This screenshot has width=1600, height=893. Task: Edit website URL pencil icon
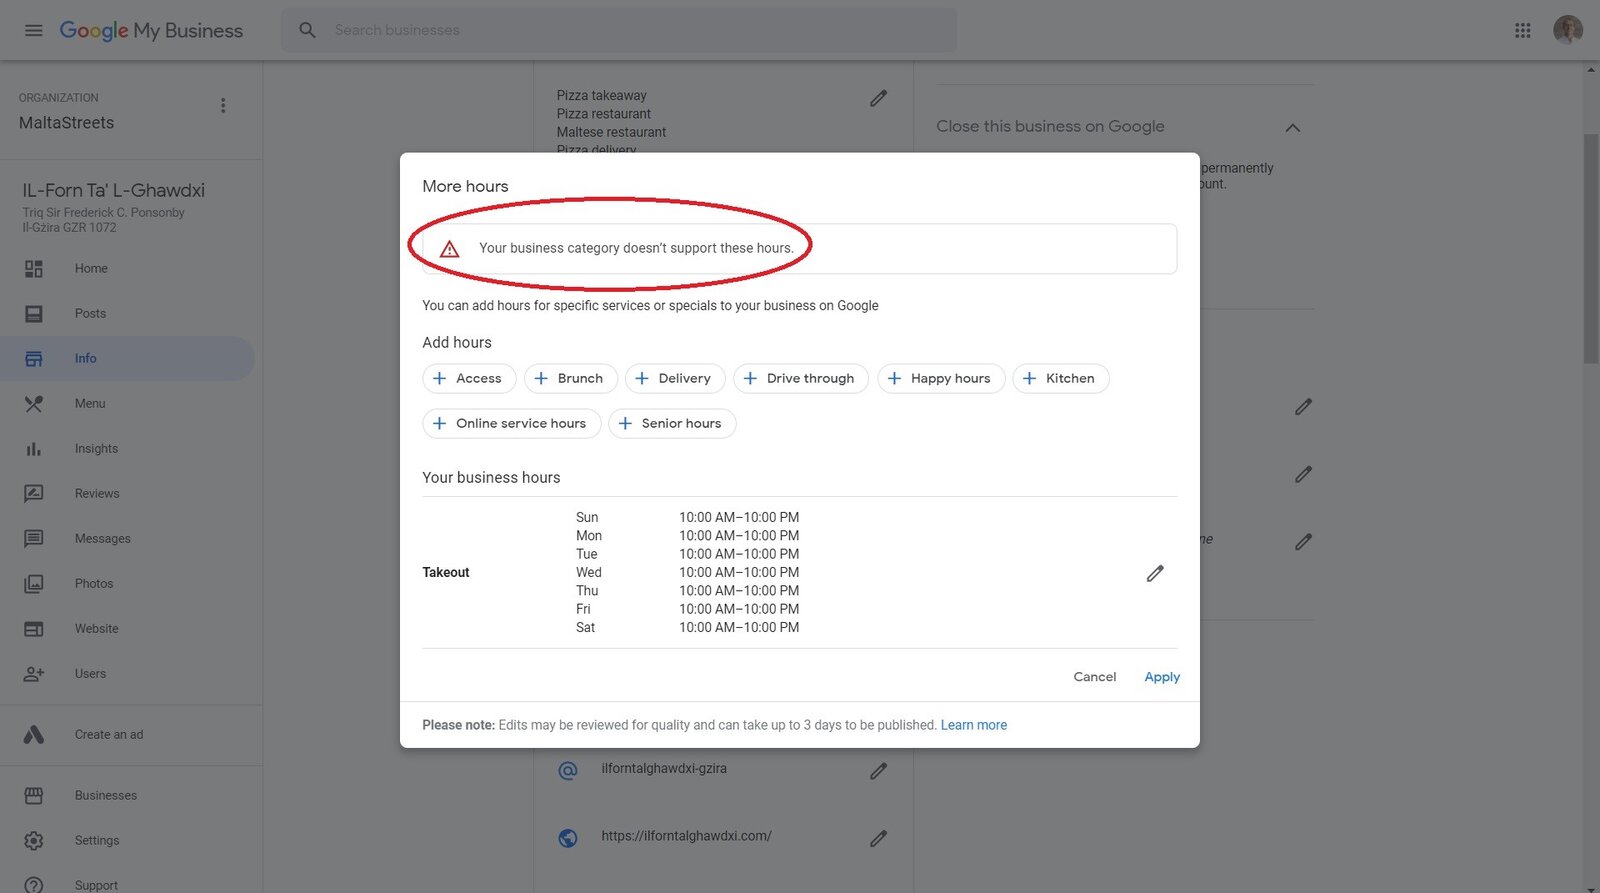pyautogui.click(x=878, y=838)
